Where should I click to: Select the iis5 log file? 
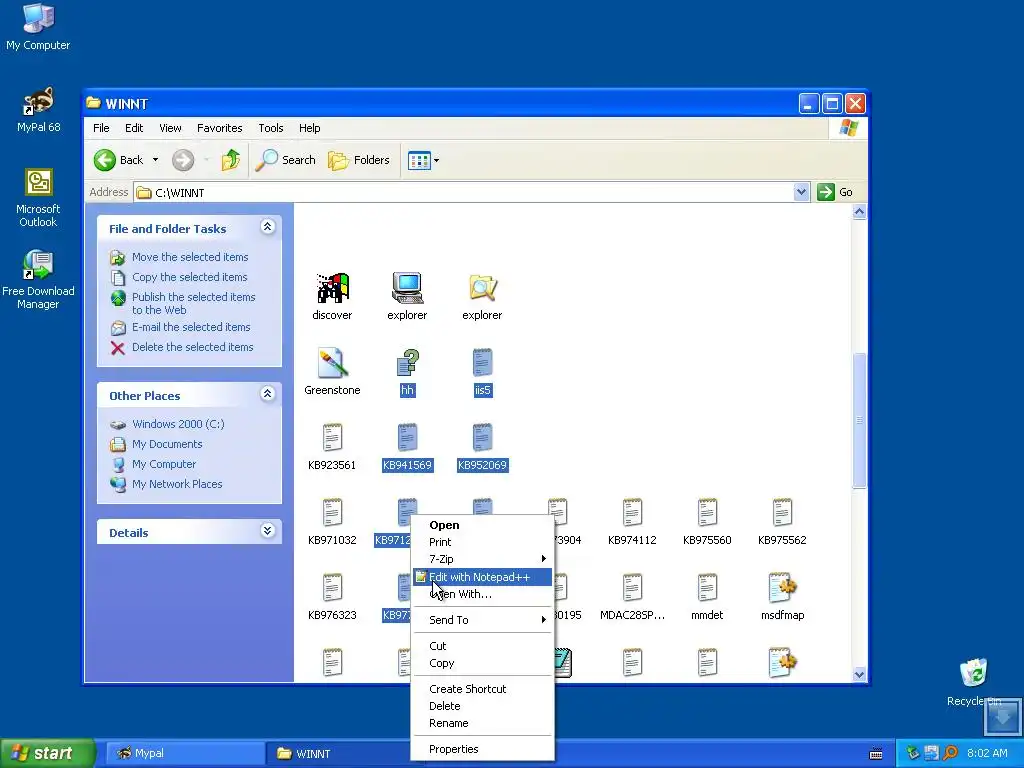(483, 363)
